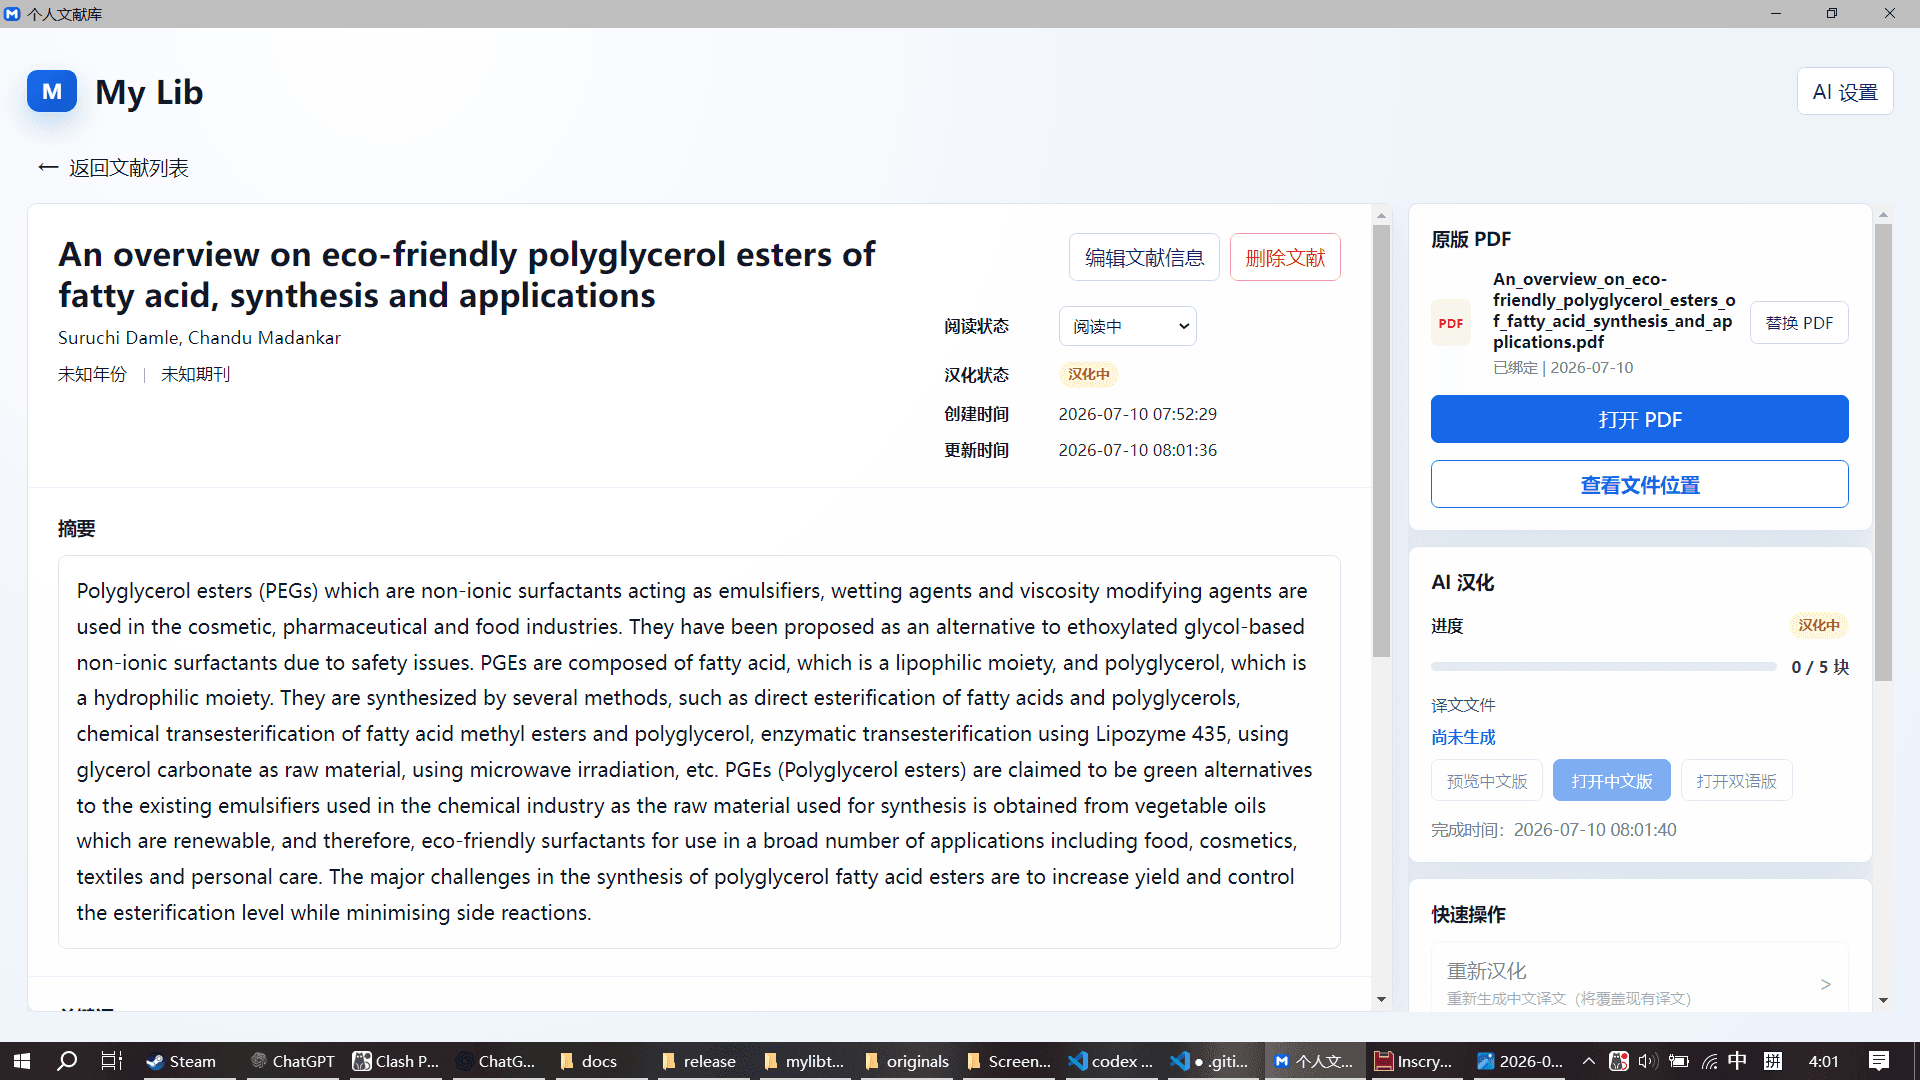Open Screen... folder in taskbar
Viewport: 1920px width, 1080px height.
click(1009, 1061)
